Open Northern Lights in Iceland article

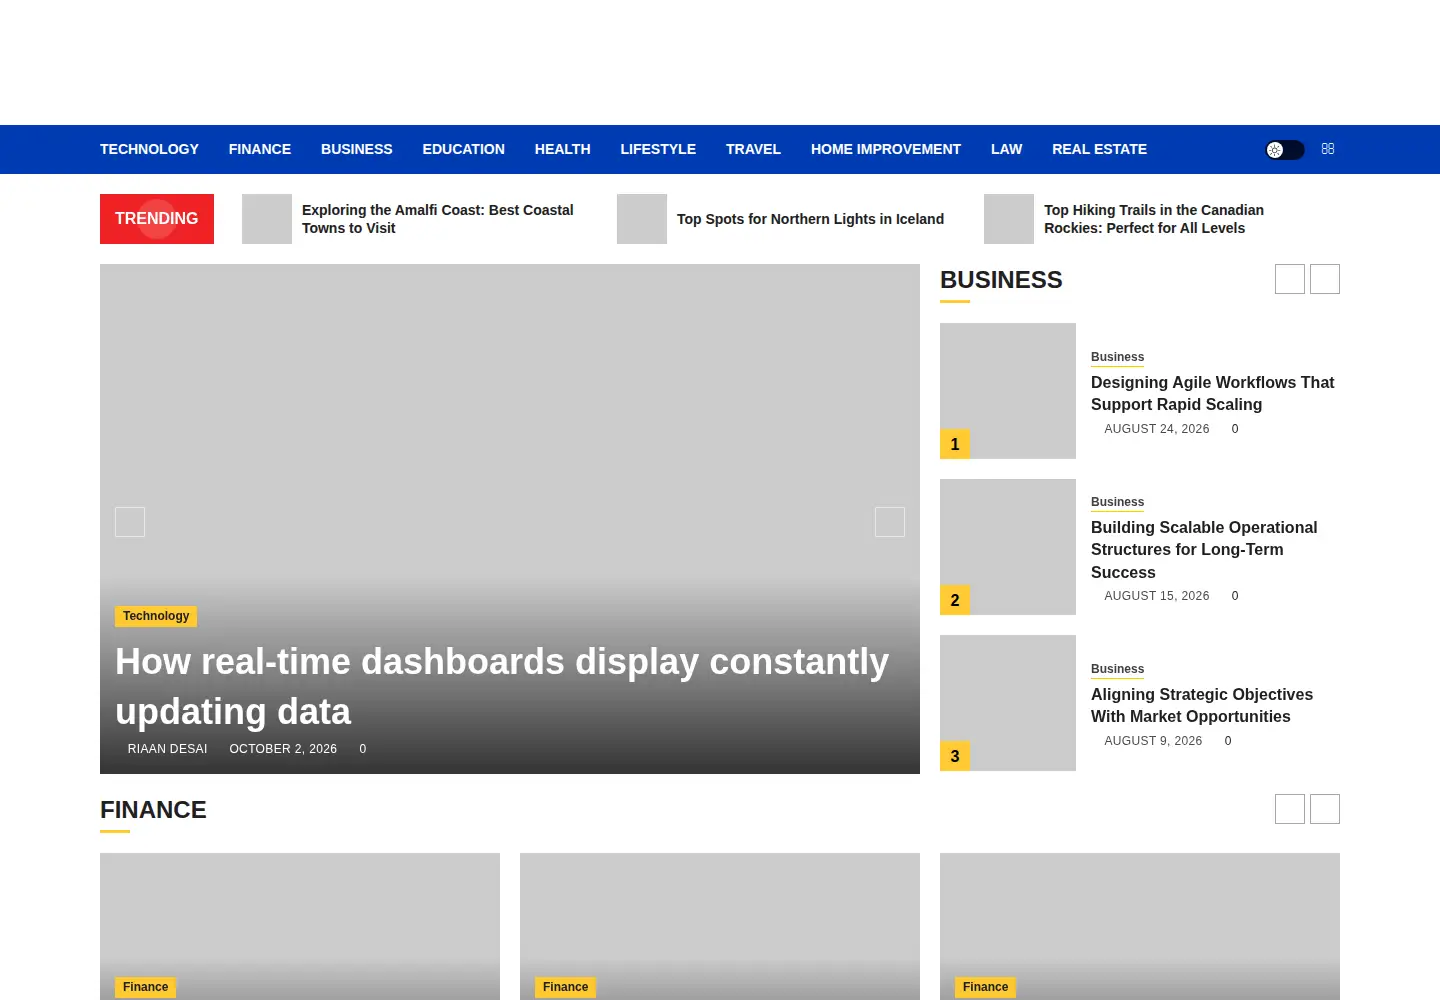810,219
